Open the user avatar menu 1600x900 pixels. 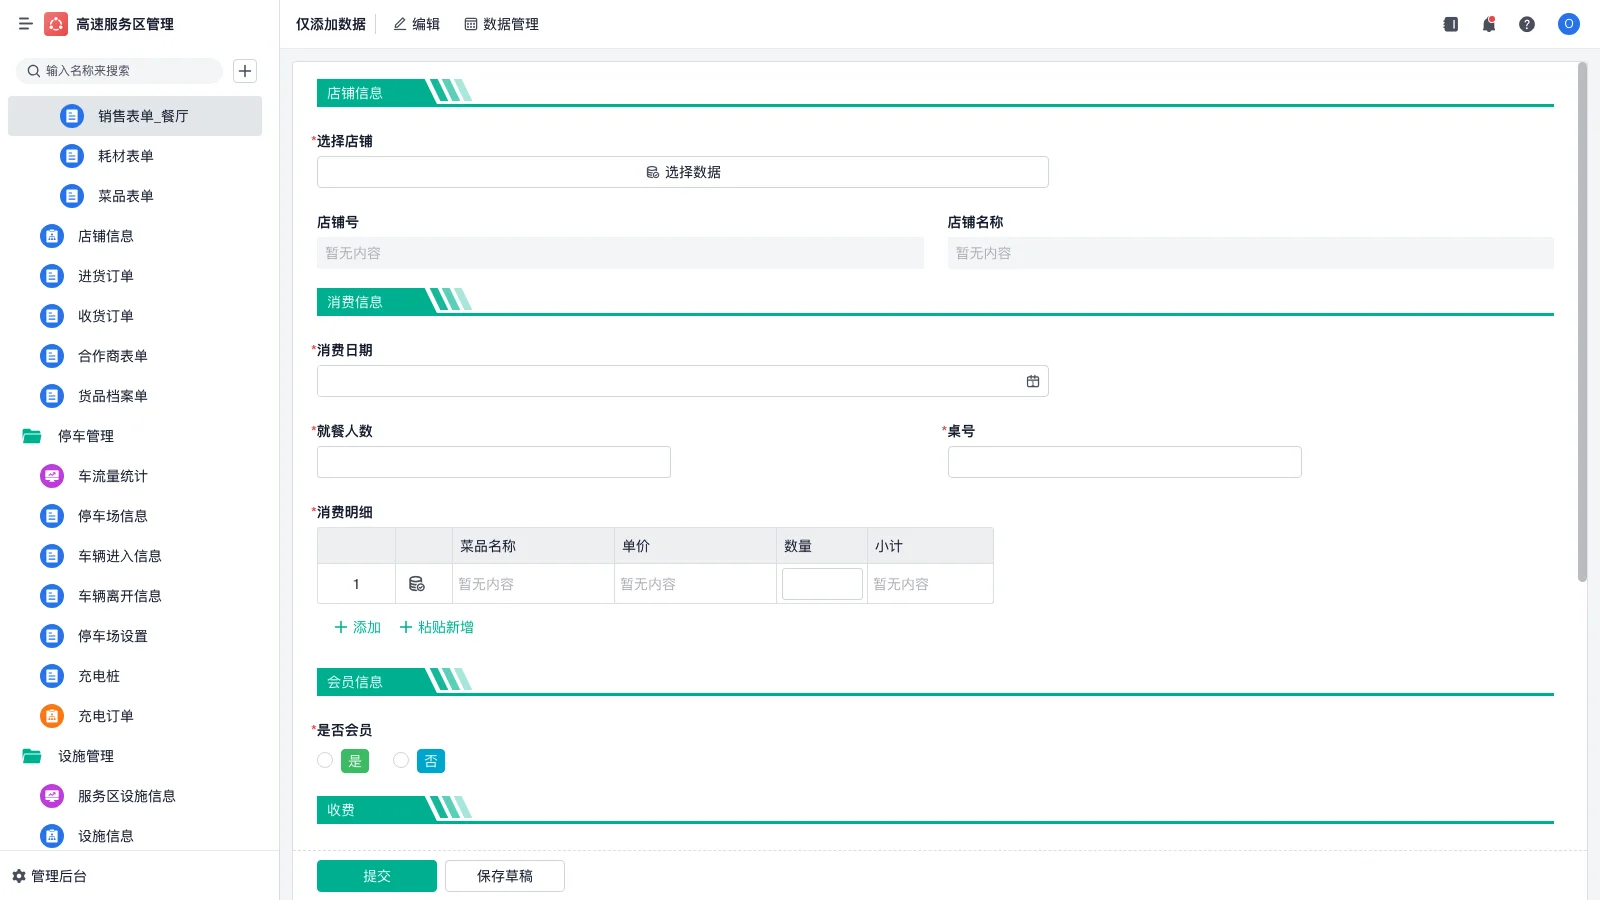pos(1568,24)
